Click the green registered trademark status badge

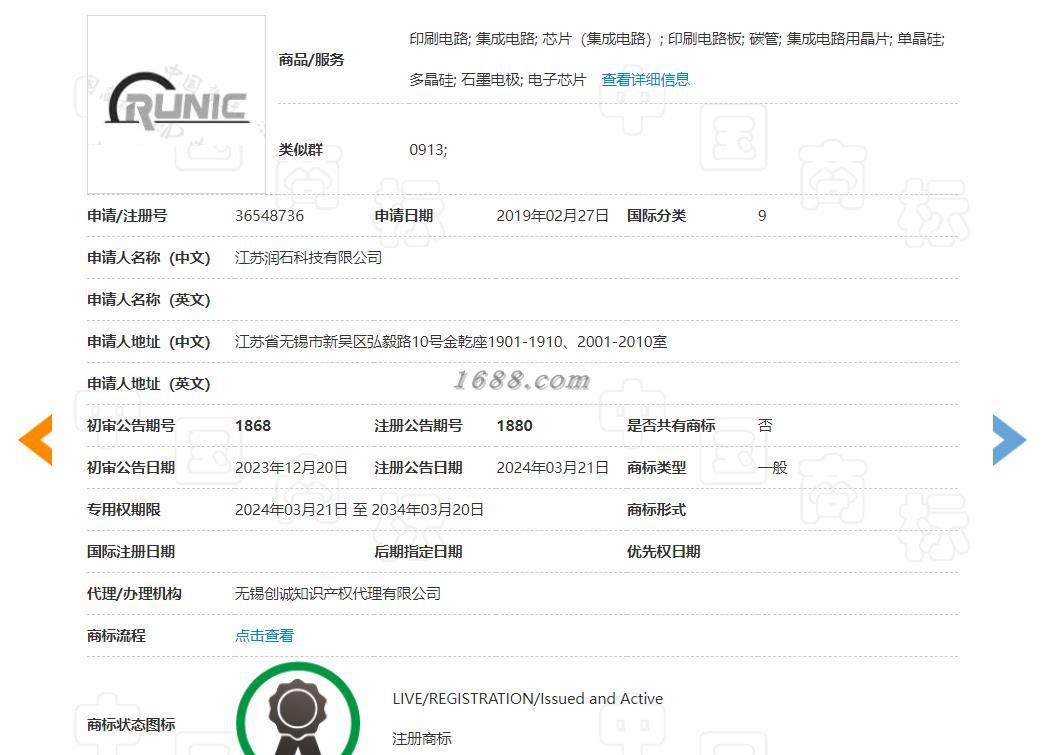coord(298,709)
